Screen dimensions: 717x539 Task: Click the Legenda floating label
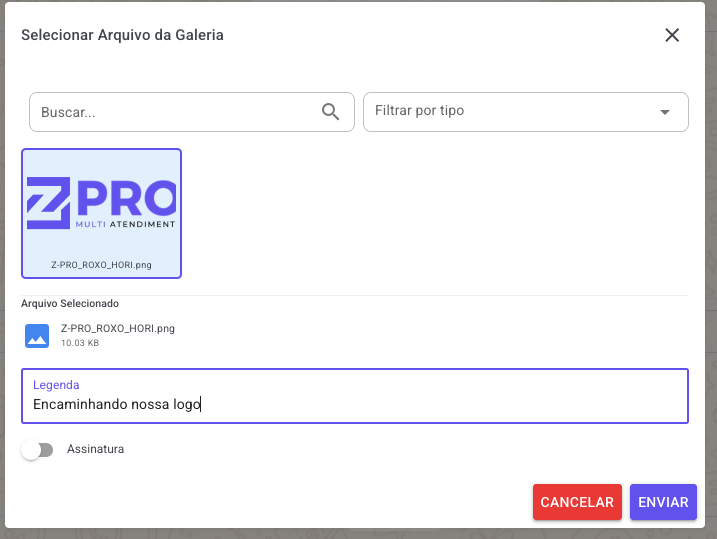[x=56, y=385]
